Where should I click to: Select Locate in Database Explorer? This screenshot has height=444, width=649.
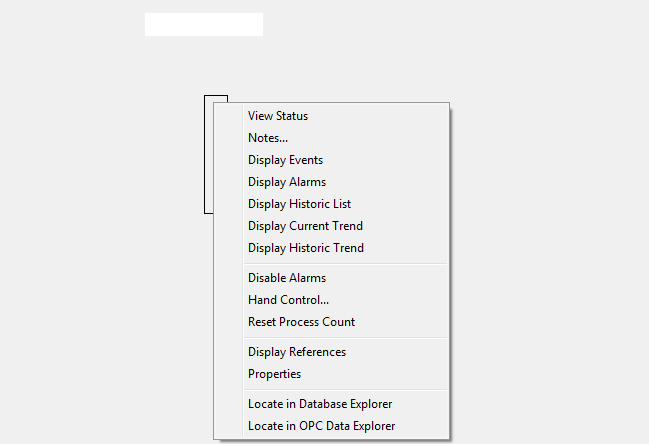[x=320, y=404]
